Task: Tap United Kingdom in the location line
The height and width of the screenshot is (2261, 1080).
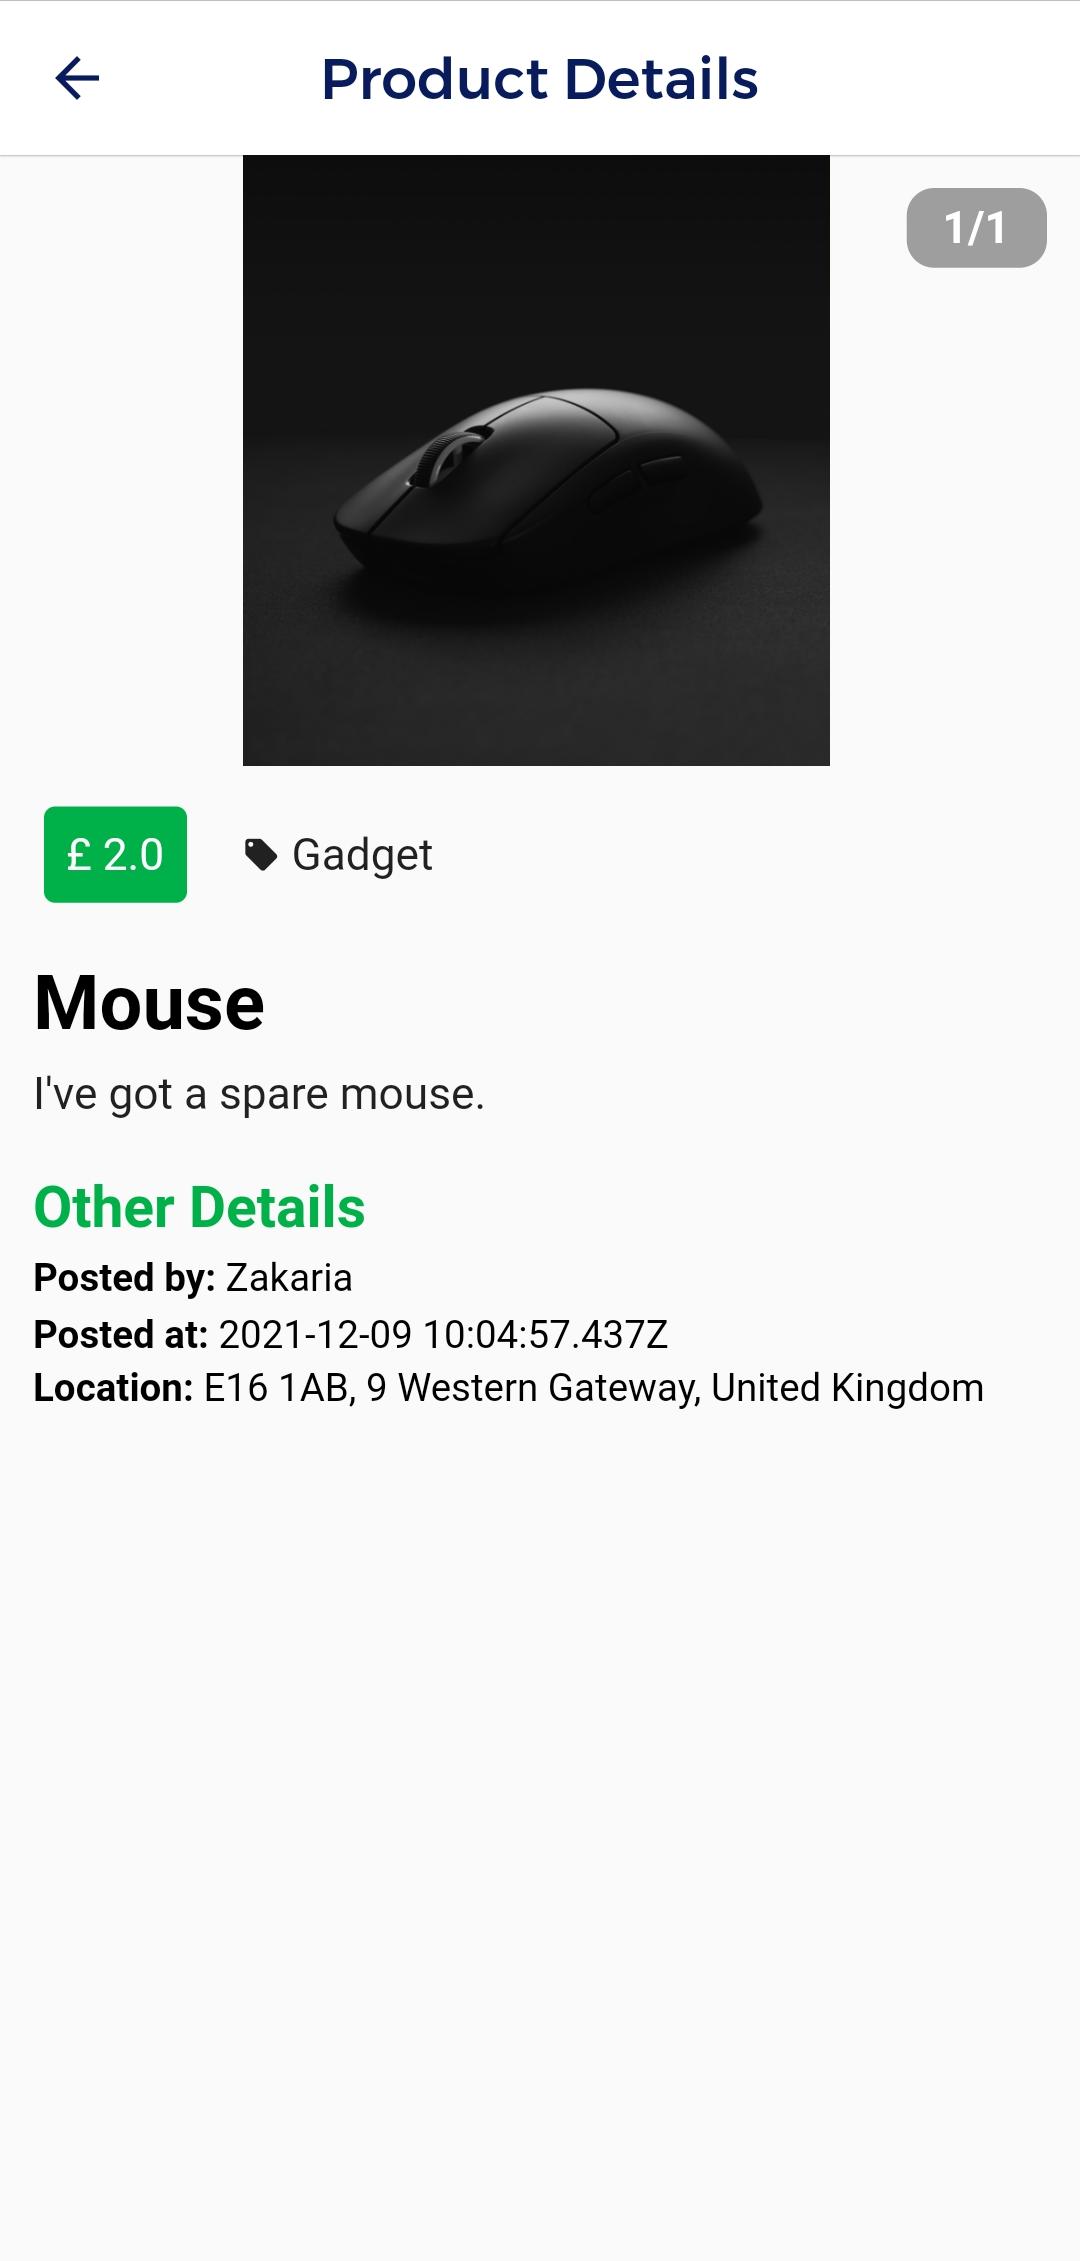Action: 848,1388
